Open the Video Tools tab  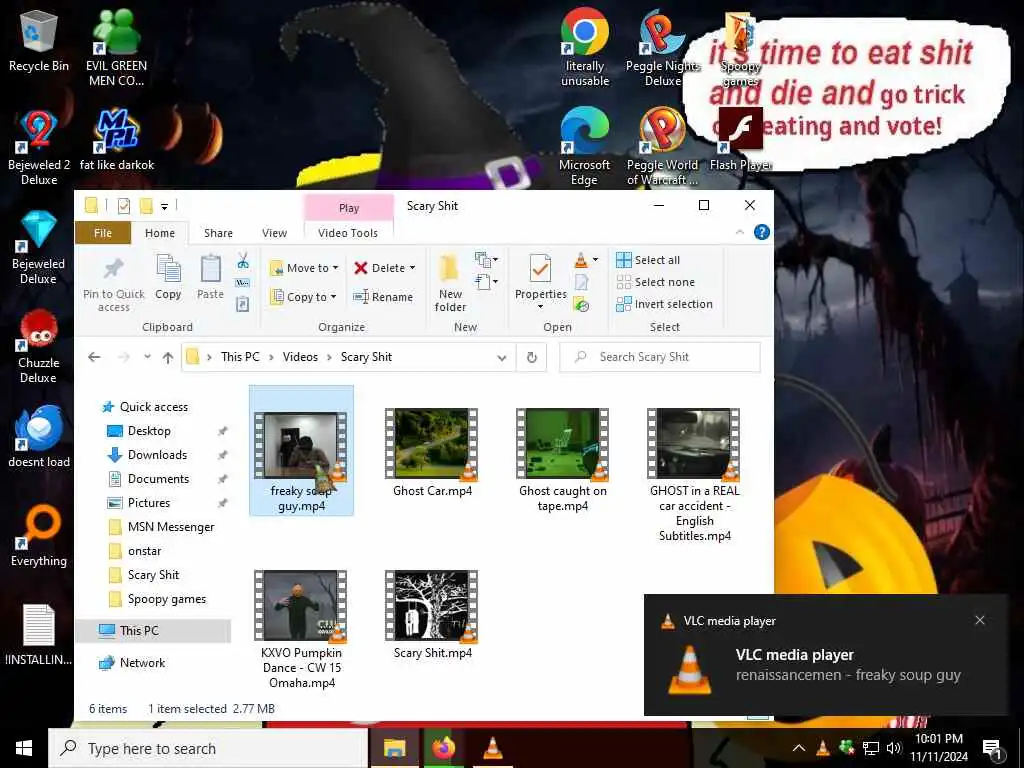click(x=348, y=233)
